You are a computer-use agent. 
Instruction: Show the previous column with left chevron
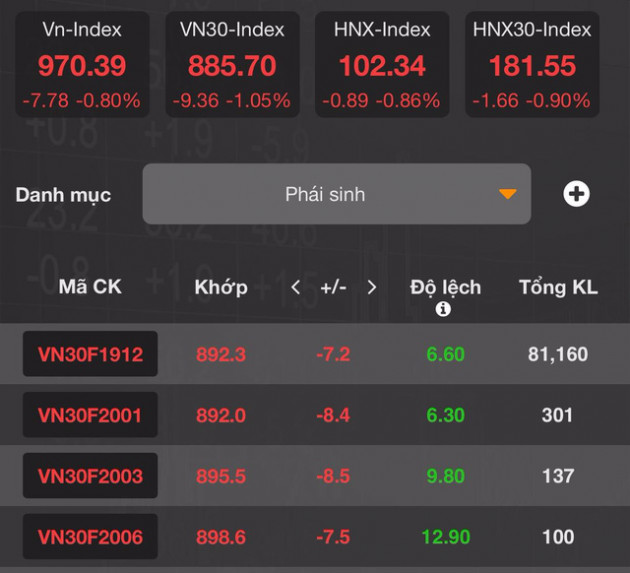296,287
